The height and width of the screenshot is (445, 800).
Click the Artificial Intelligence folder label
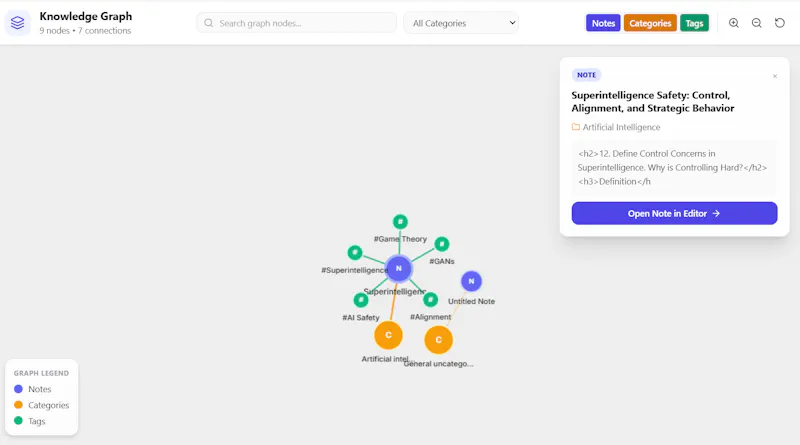[x=621, y=127]
